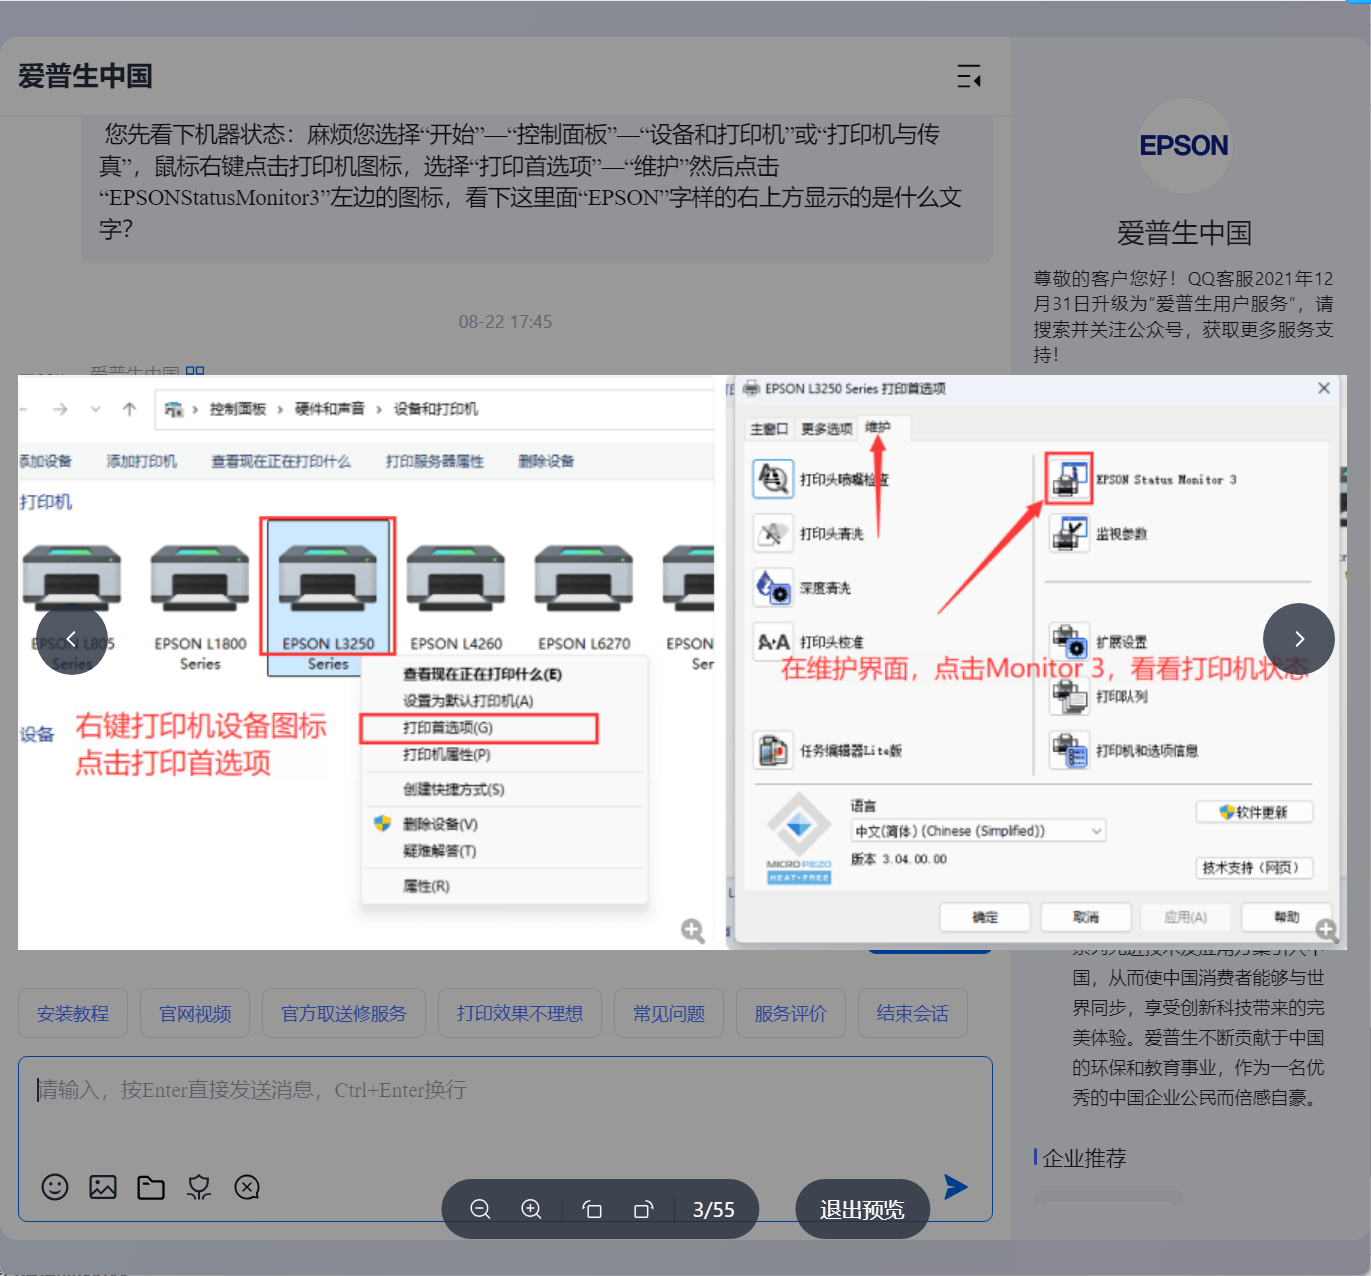1371x1276 pixels.
Task: Choose 打印机属性(P) in context menu
Action: pyautogui.click(x=447, y=755)
